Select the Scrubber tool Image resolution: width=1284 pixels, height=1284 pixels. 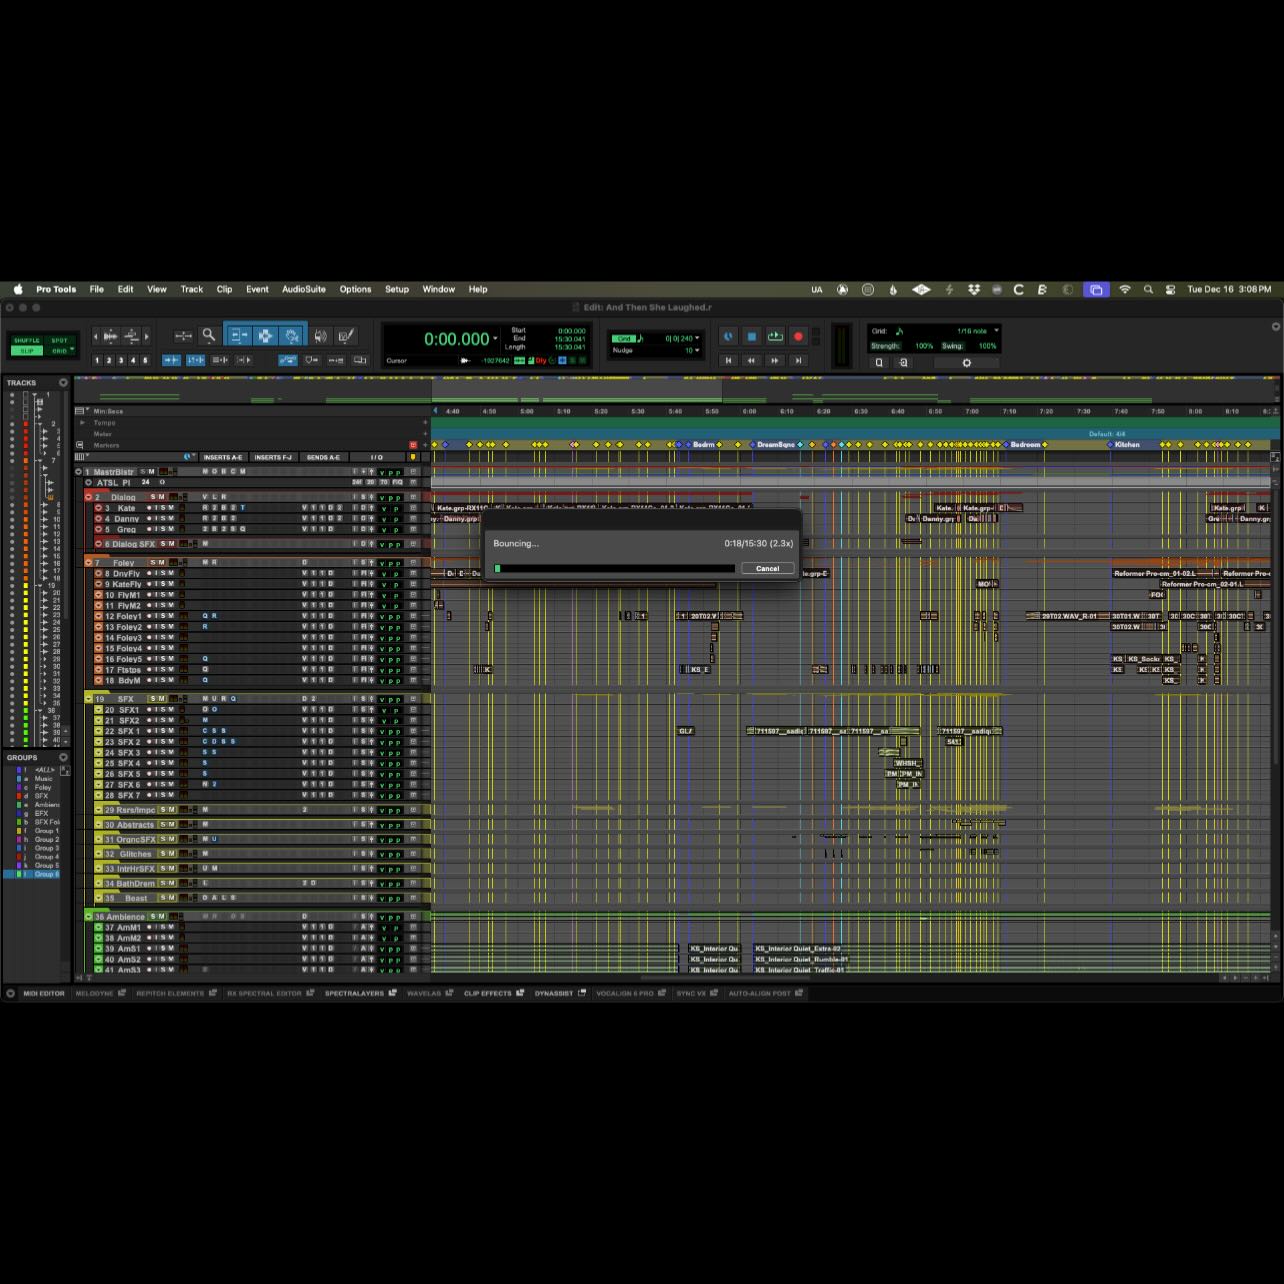320,335
